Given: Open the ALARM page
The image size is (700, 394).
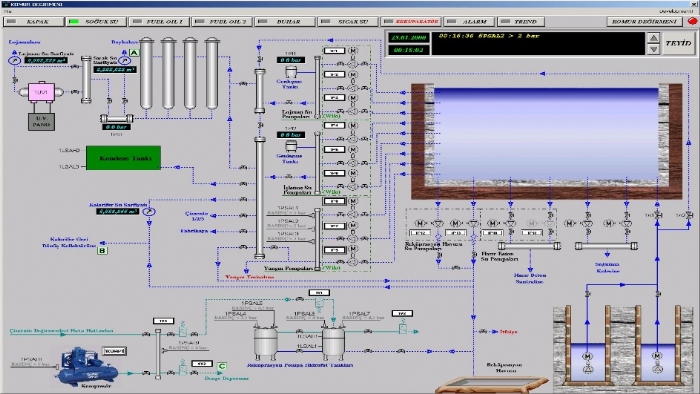Looking at the screenshot, I should [470, 21].
